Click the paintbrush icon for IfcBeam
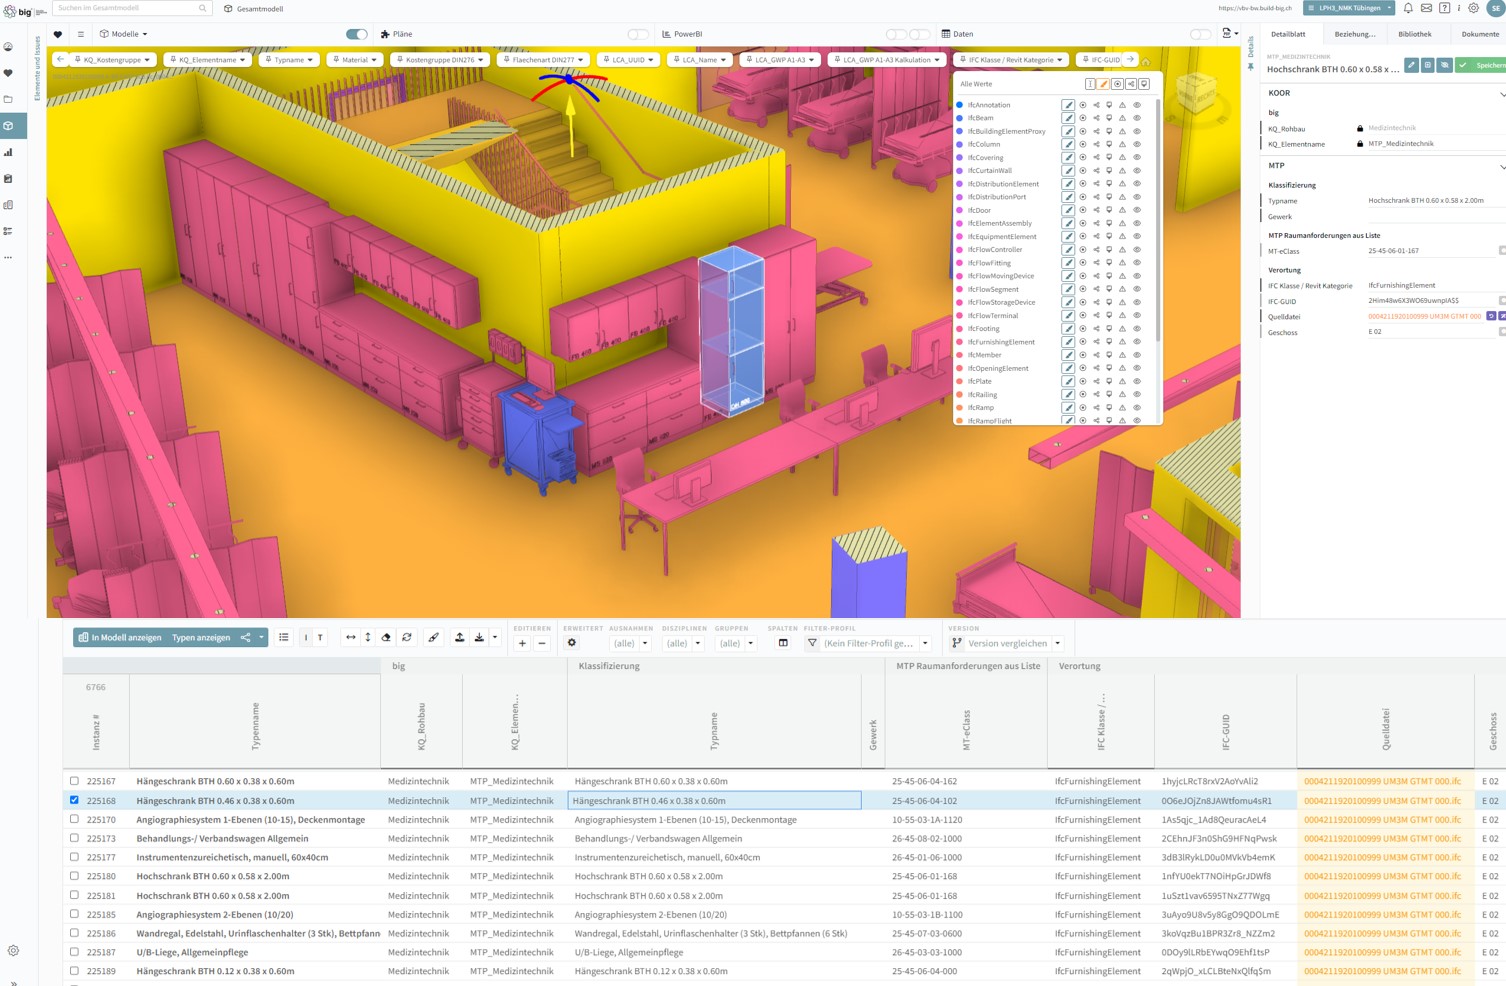 click(x=1068, y=118)
